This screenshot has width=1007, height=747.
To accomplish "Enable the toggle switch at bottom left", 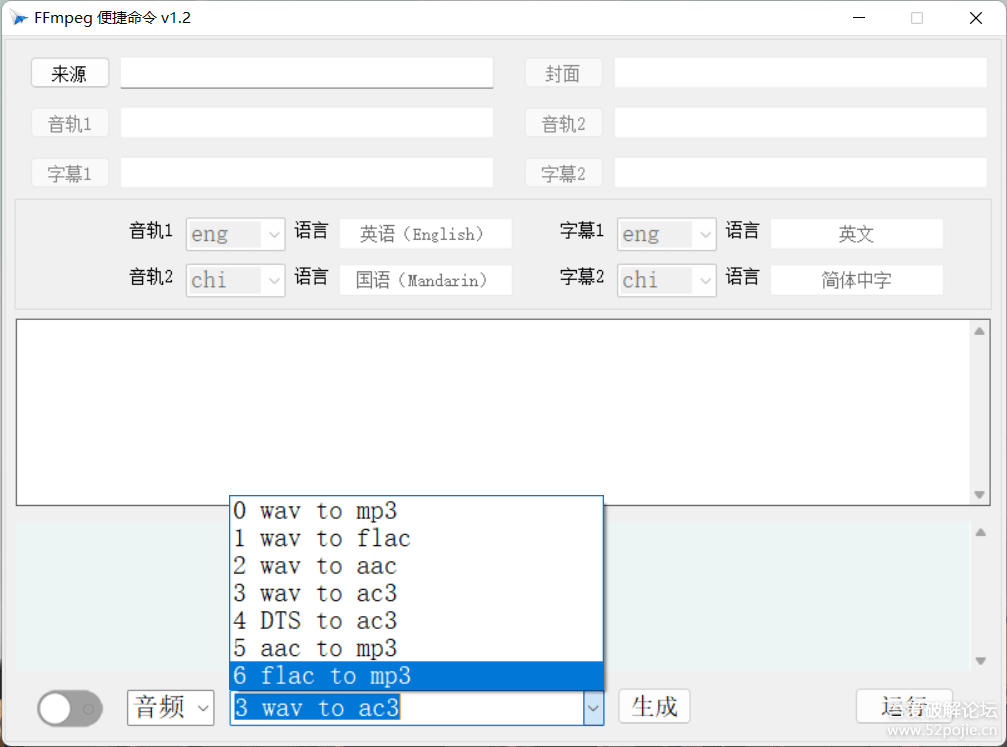I will click(69, 708).
